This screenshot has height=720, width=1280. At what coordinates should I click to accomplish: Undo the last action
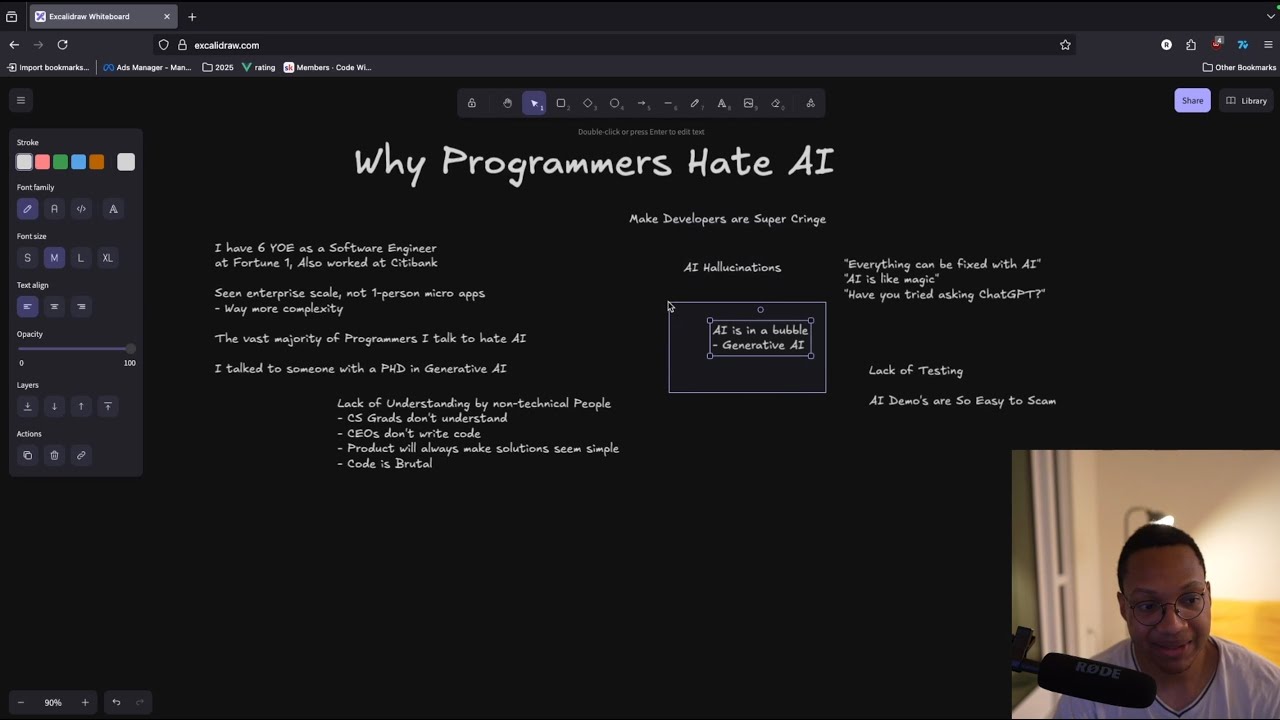coord(116,702)
